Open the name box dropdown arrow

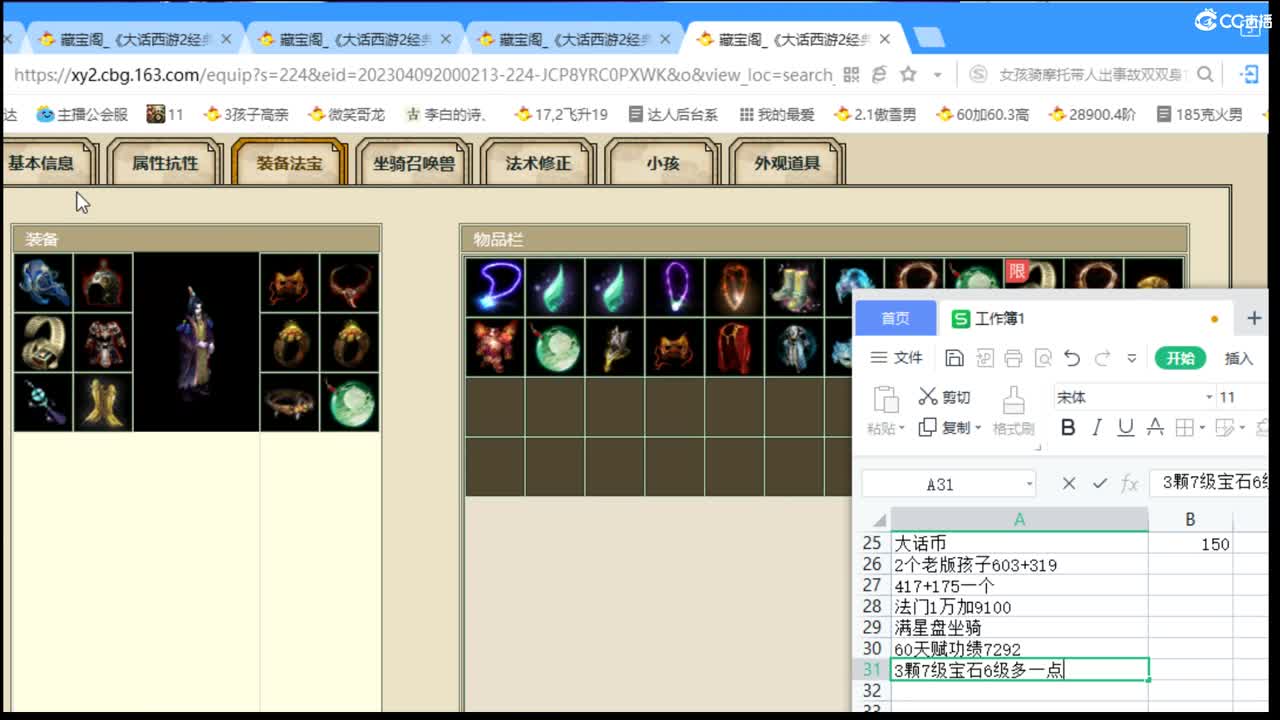tap(1029, 484)
